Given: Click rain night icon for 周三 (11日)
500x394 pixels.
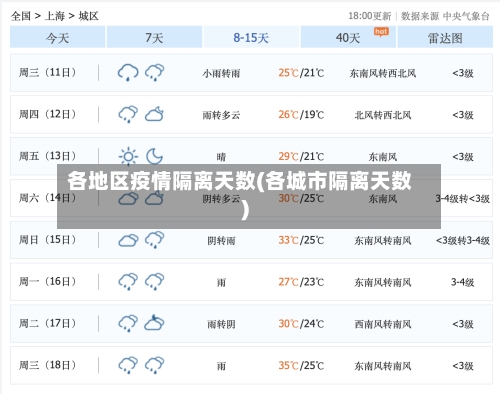Looking at the screenshot, I should pos(155,72).
